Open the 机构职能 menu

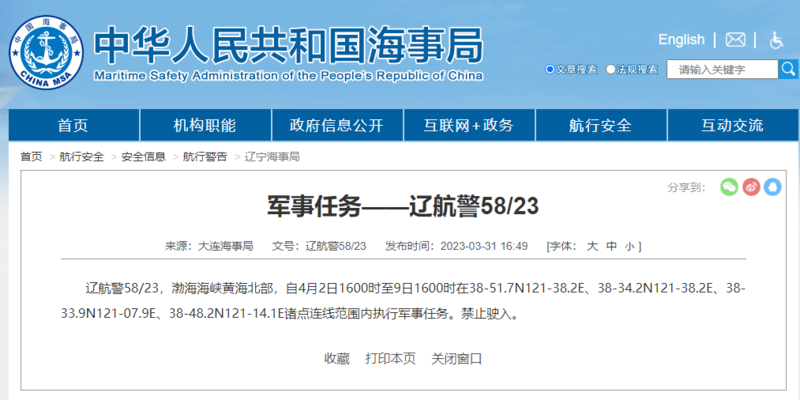click(x=204, y=125)
